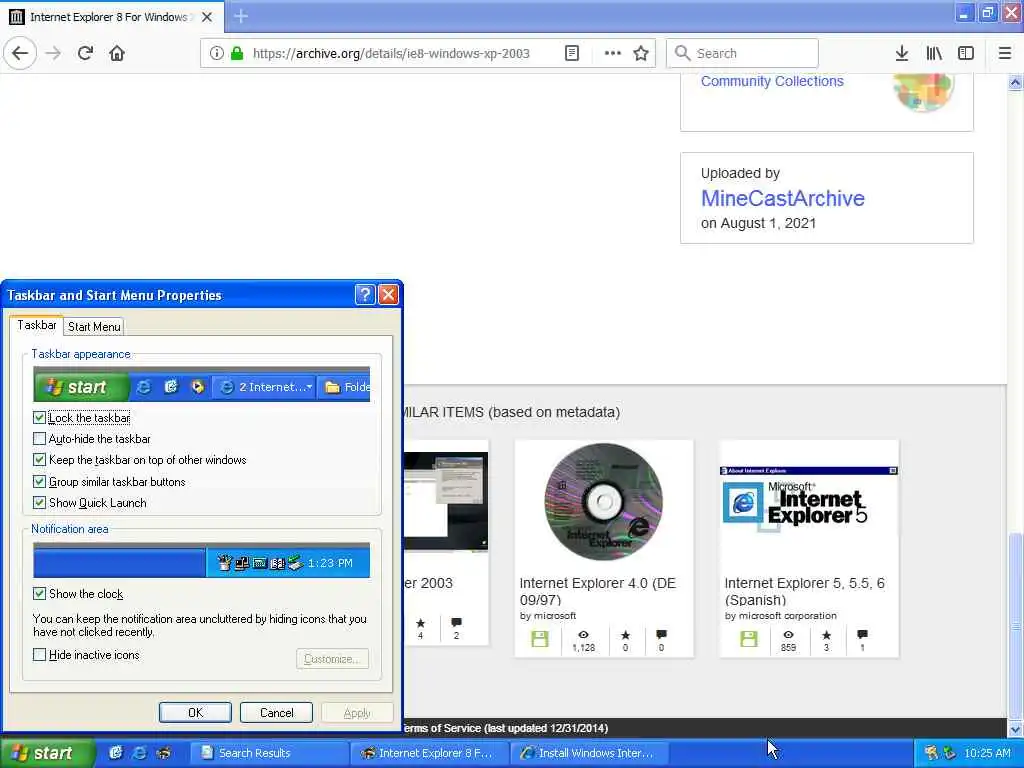The image size is (1024, 768).
Task: Open the Firefox home page icon
Action: click(x=117, y=54)
